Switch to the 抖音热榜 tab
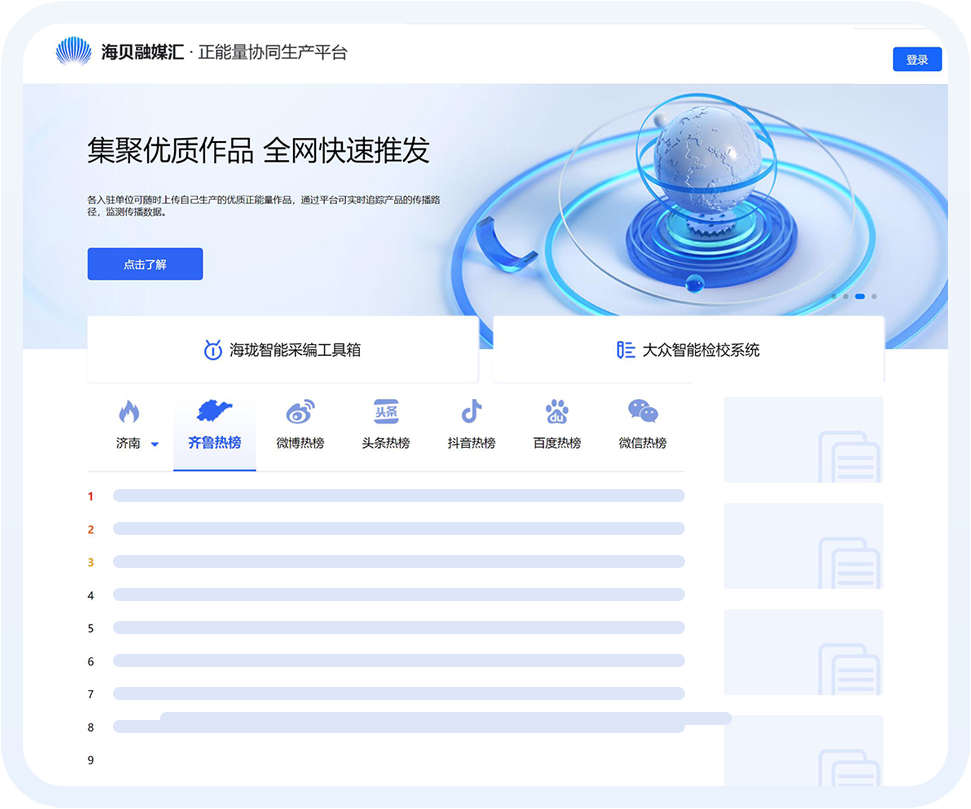This screenshot has width=971, height=809. tap(471, 443)
